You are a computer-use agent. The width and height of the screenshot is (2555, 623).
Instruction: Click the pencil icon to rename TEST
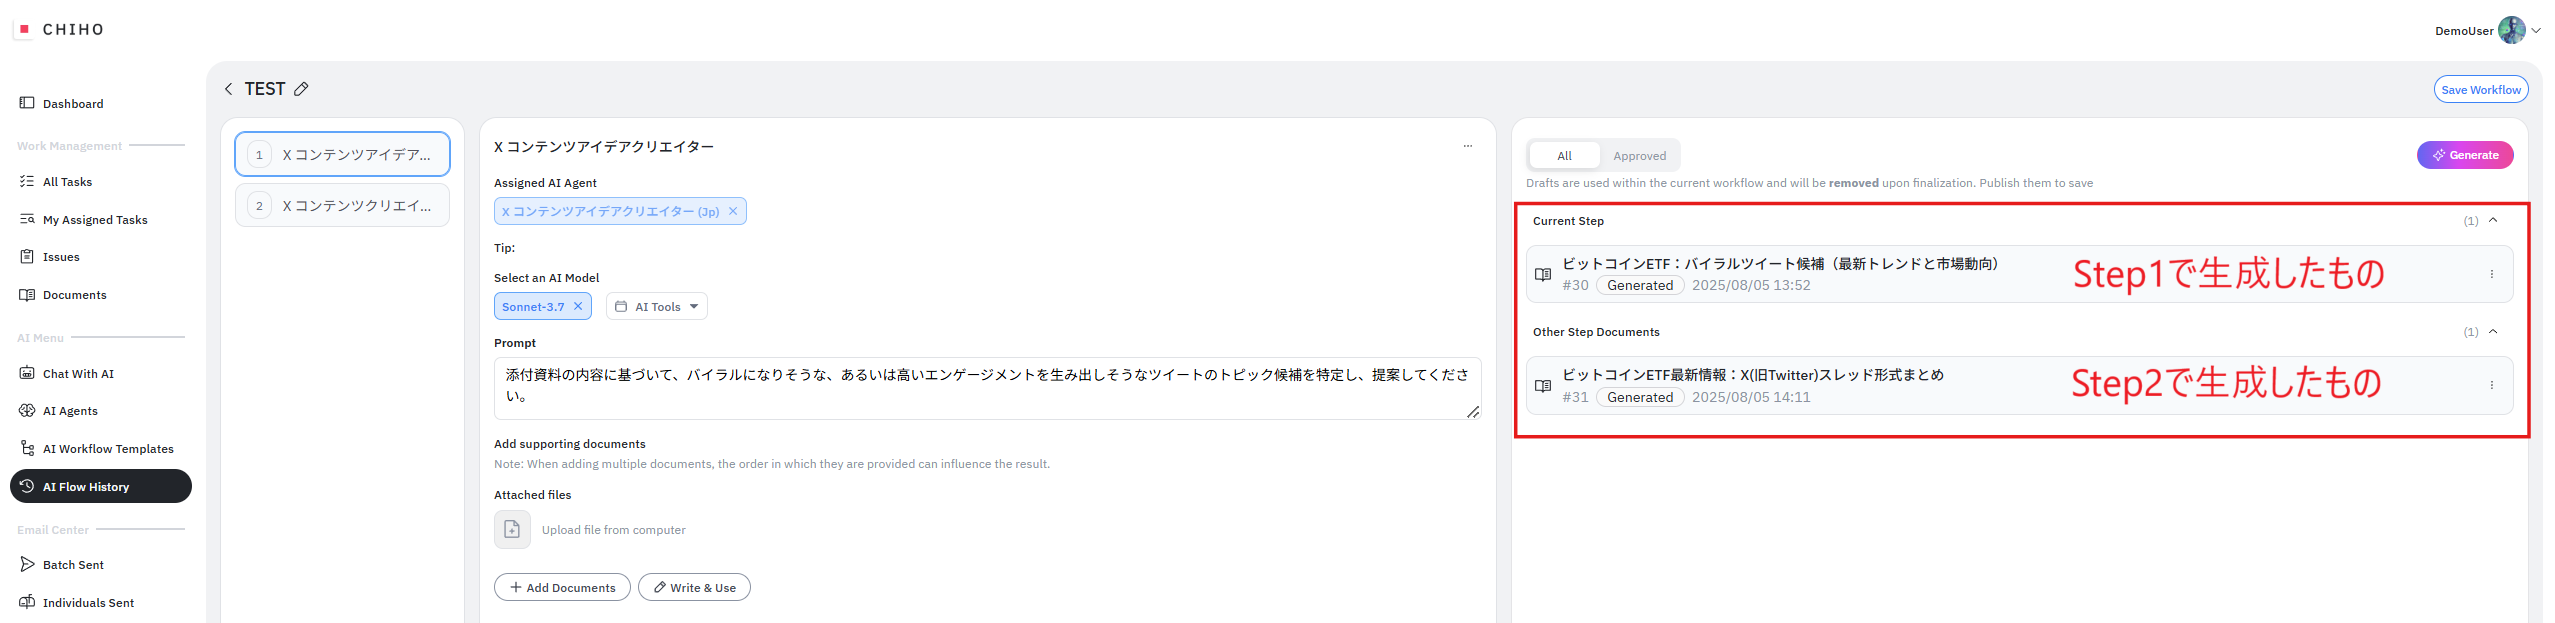pos(301,89)
